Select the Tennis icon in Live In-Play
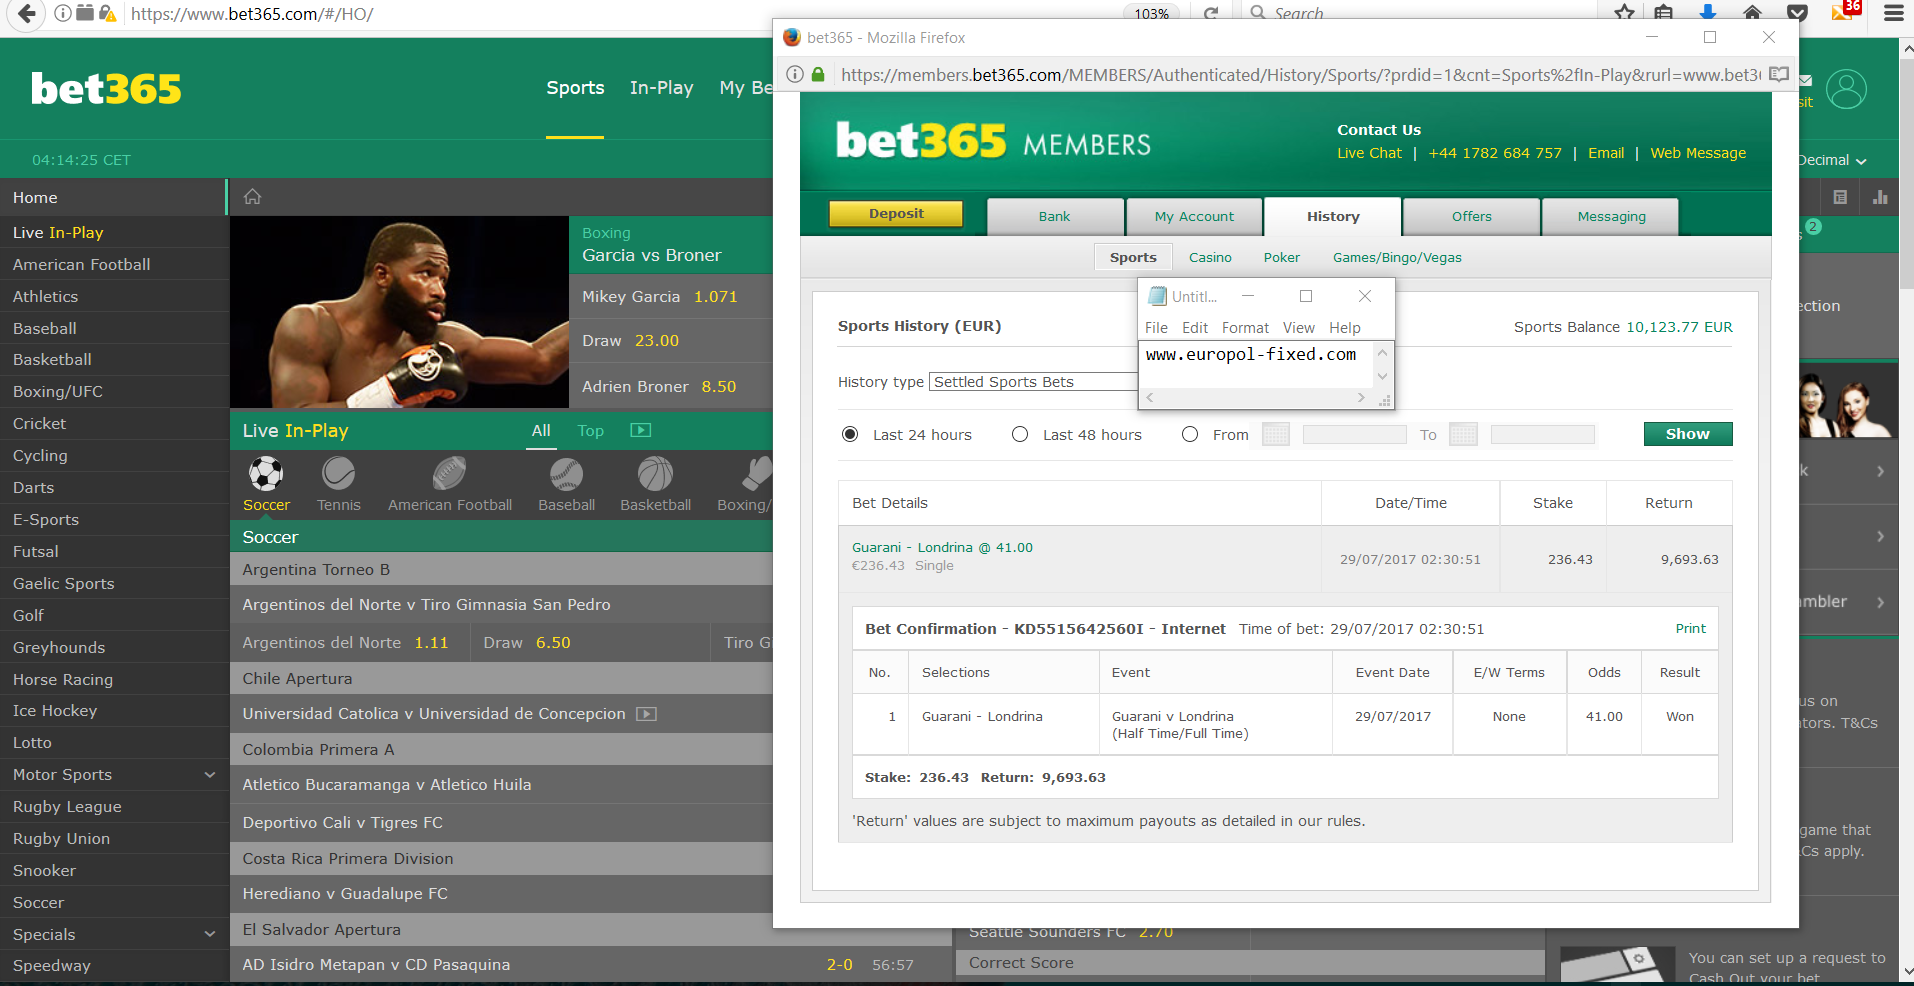The image size is (1914, 986). click(x=338, y=473)
